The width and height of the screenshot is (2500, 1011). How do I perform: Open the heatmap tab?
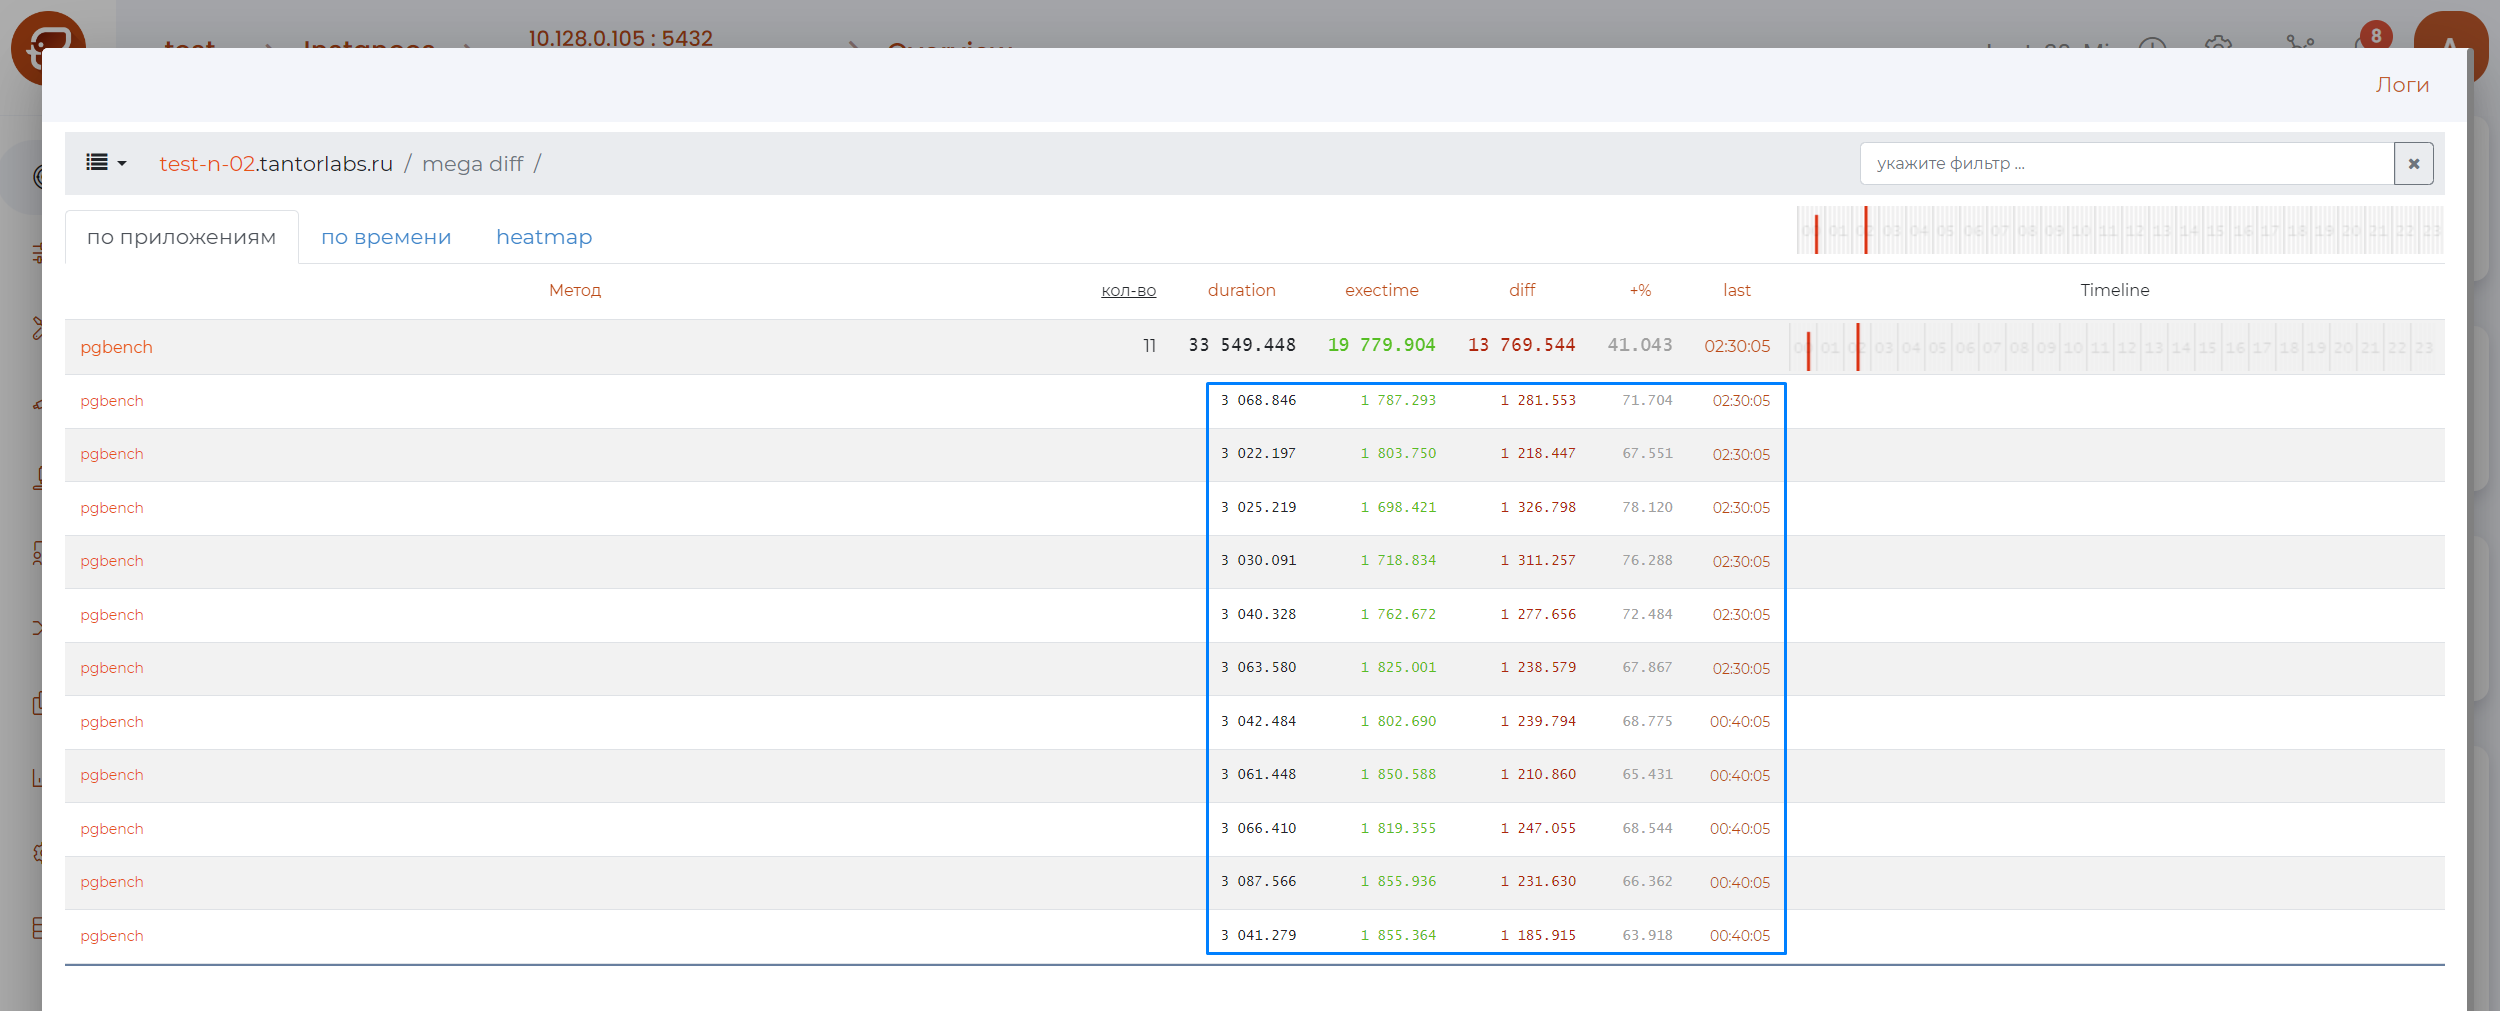coord(544,238)
